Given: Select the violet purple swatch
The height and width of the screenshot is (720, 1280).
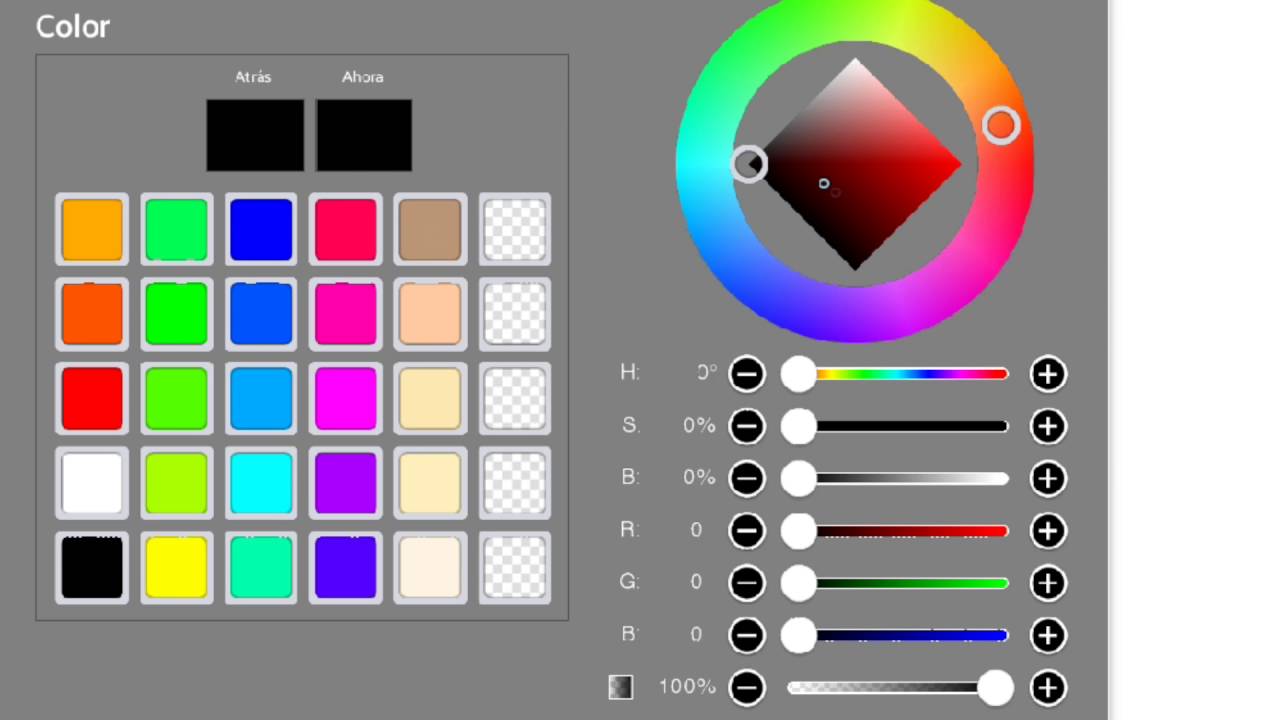Looking at the screenshot, I should pyautogui.click(x=346, y=483).
